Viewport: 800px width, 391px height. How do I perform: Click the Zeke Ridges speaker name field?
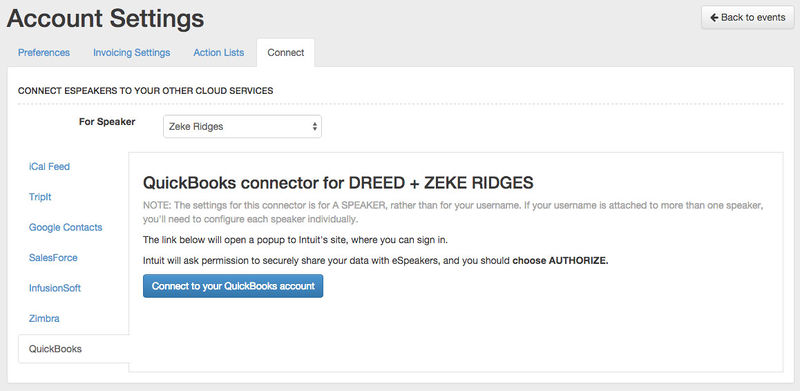(242, 127)
